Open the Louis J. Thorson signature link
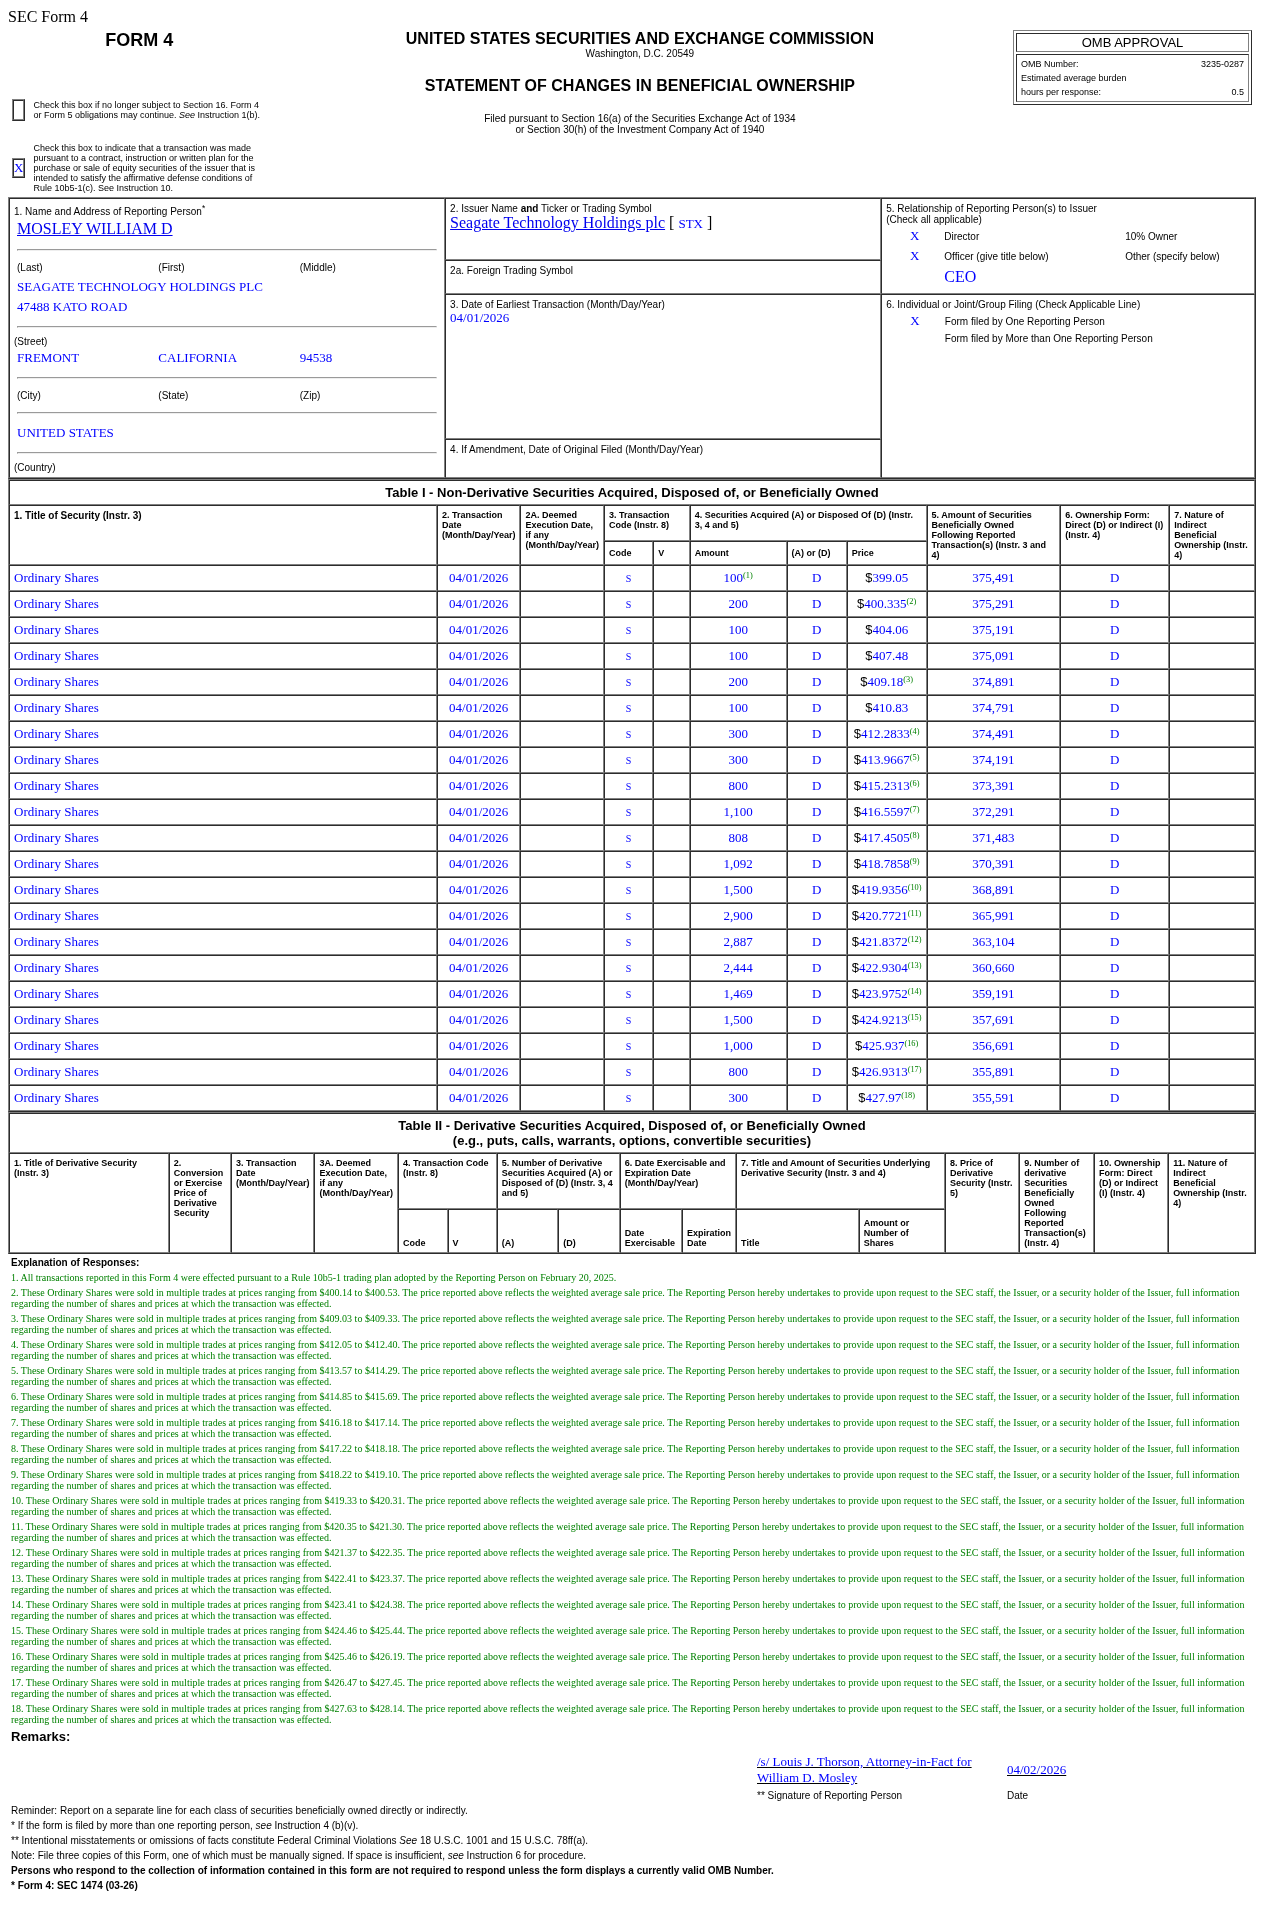This screenshot has width=1264, height=1916. [864, 1769]
